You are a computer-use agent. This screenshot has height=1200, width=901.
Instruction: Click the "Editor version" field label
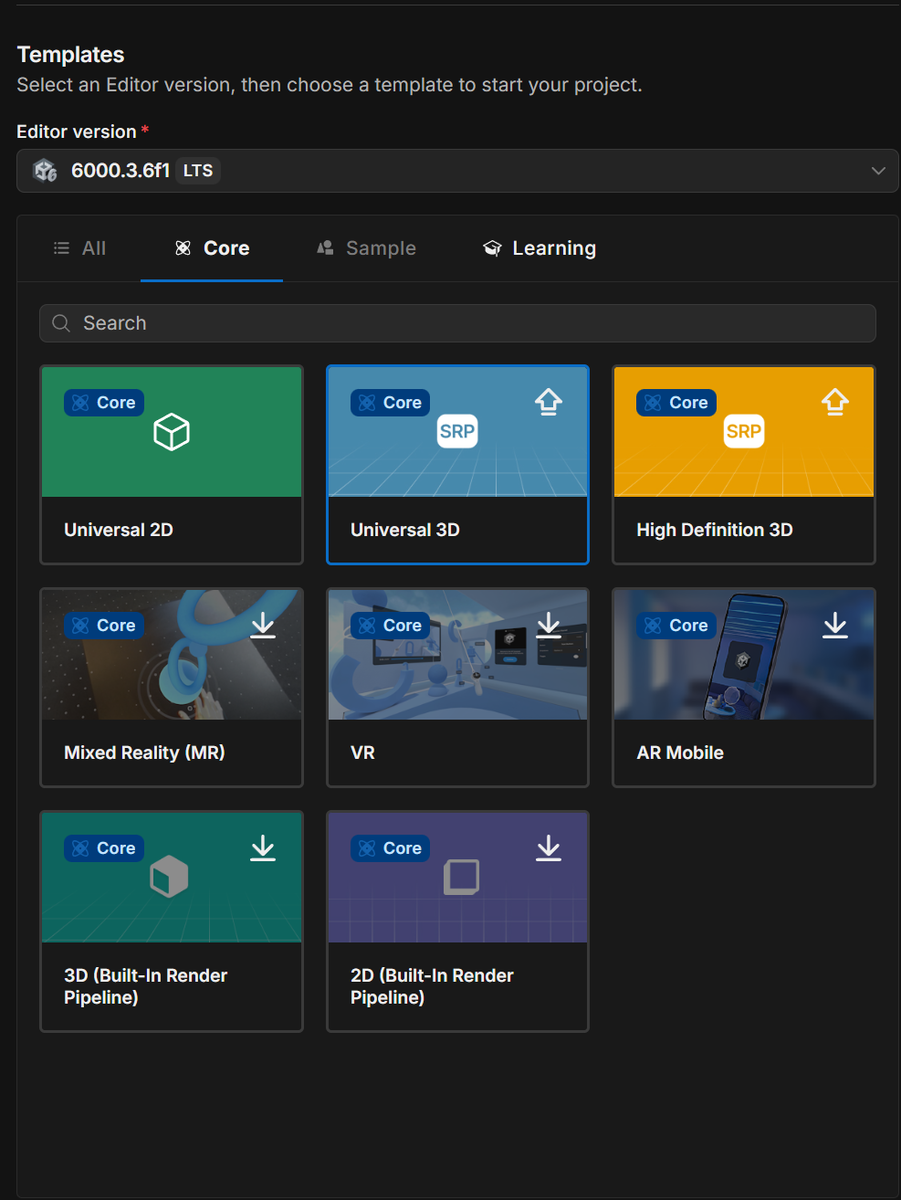(77, 132)
